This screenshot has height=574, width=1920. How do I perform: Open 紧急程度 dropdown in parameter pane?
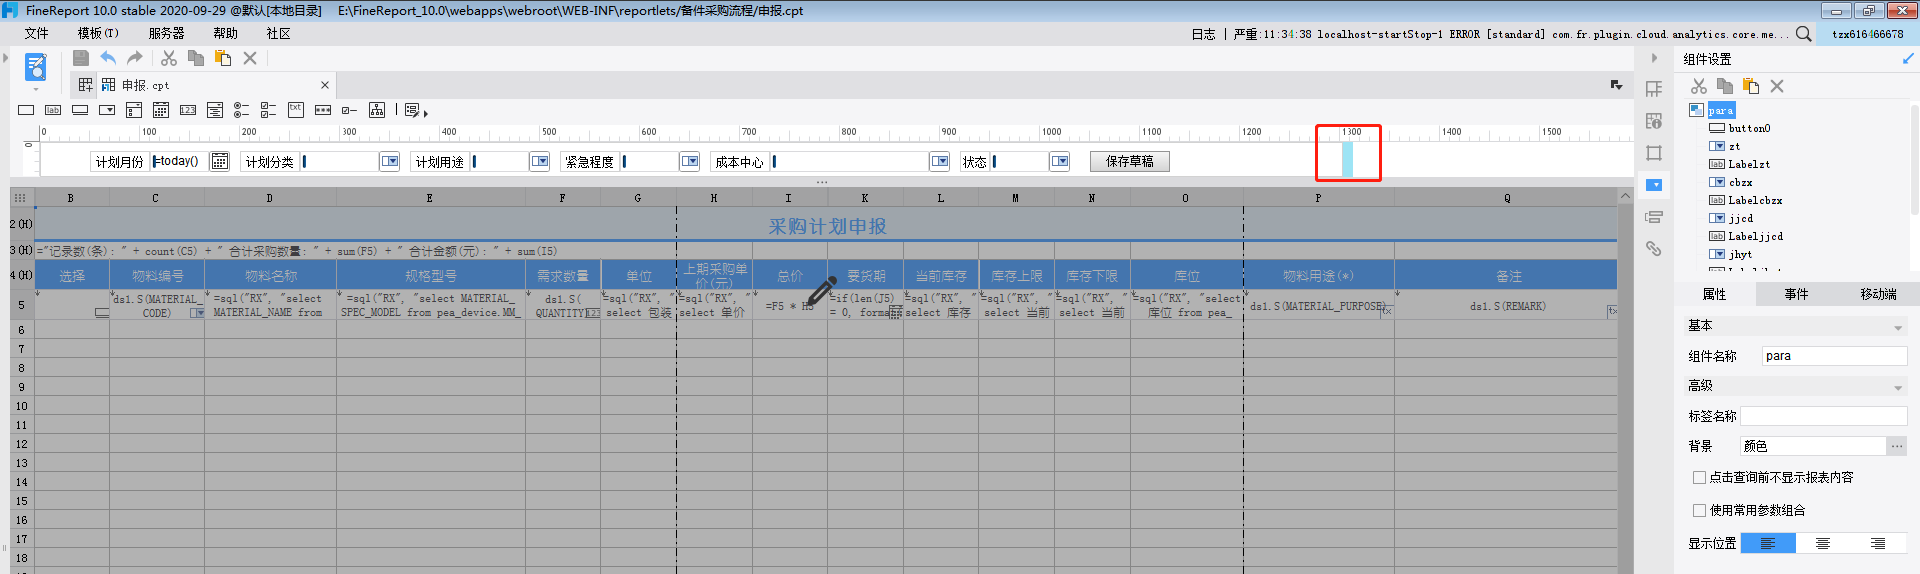coord(690,161)
